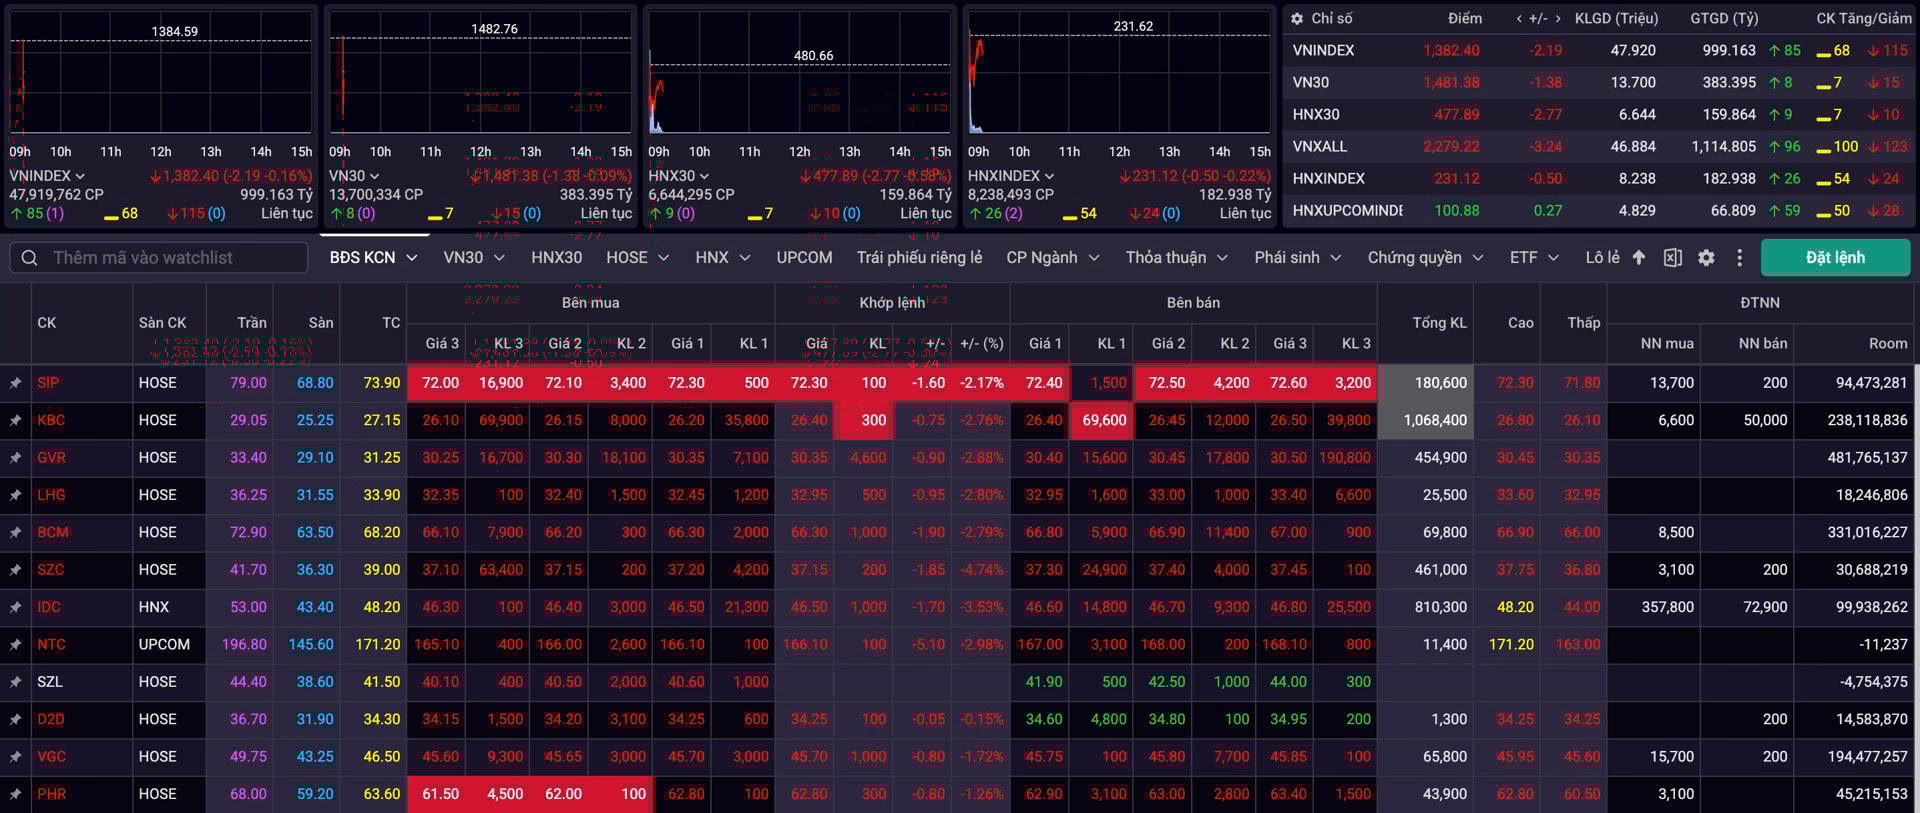Open the three-dot more options menu
The image size is (1920, 813).
[1739, 258]
